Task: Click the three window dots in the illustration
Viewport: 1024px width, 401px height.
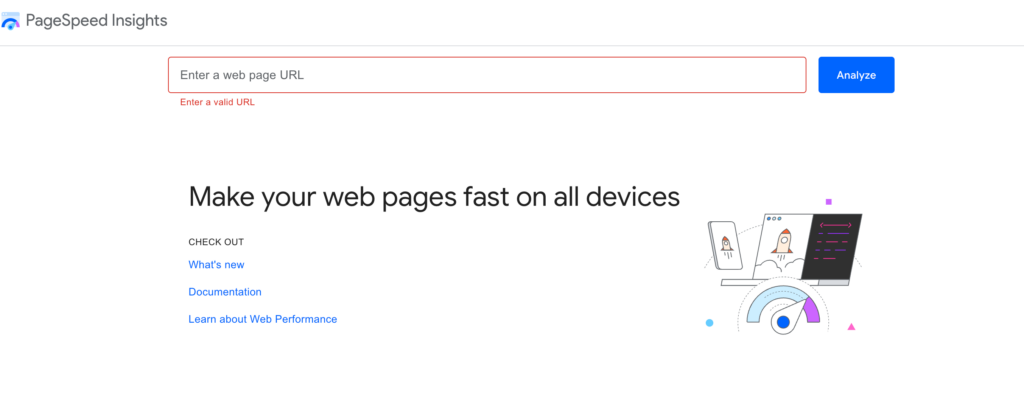Action: [774, 219]
